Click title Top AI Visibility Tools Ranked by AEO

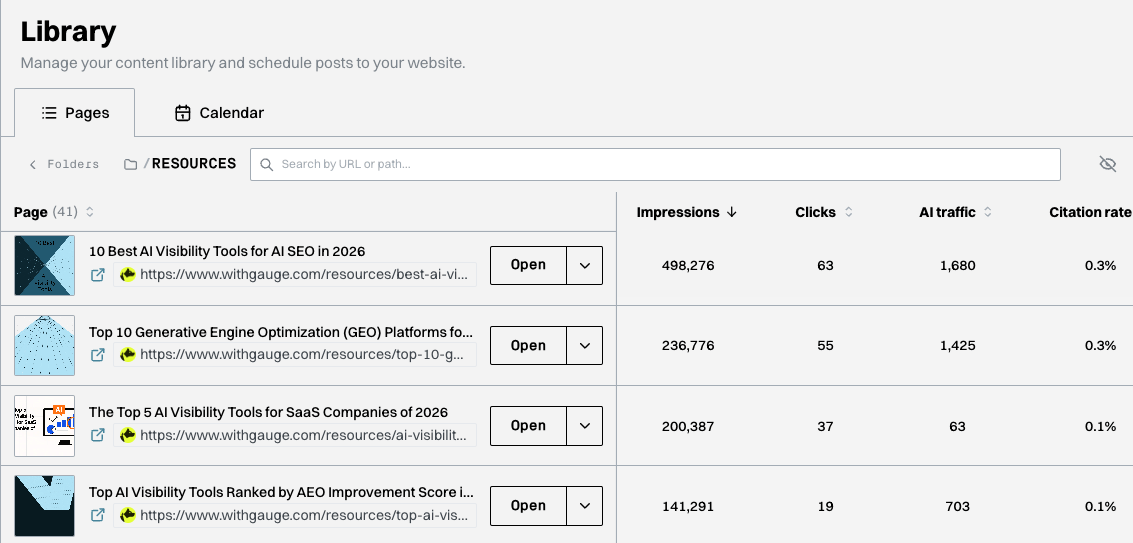[x=282, y=492]
